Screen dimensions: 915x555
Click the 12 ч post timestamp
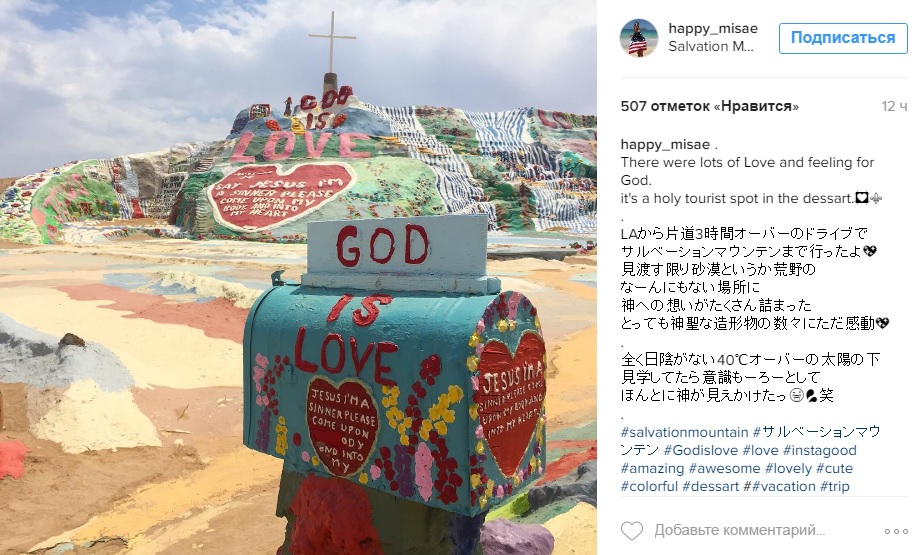point(894,106)
